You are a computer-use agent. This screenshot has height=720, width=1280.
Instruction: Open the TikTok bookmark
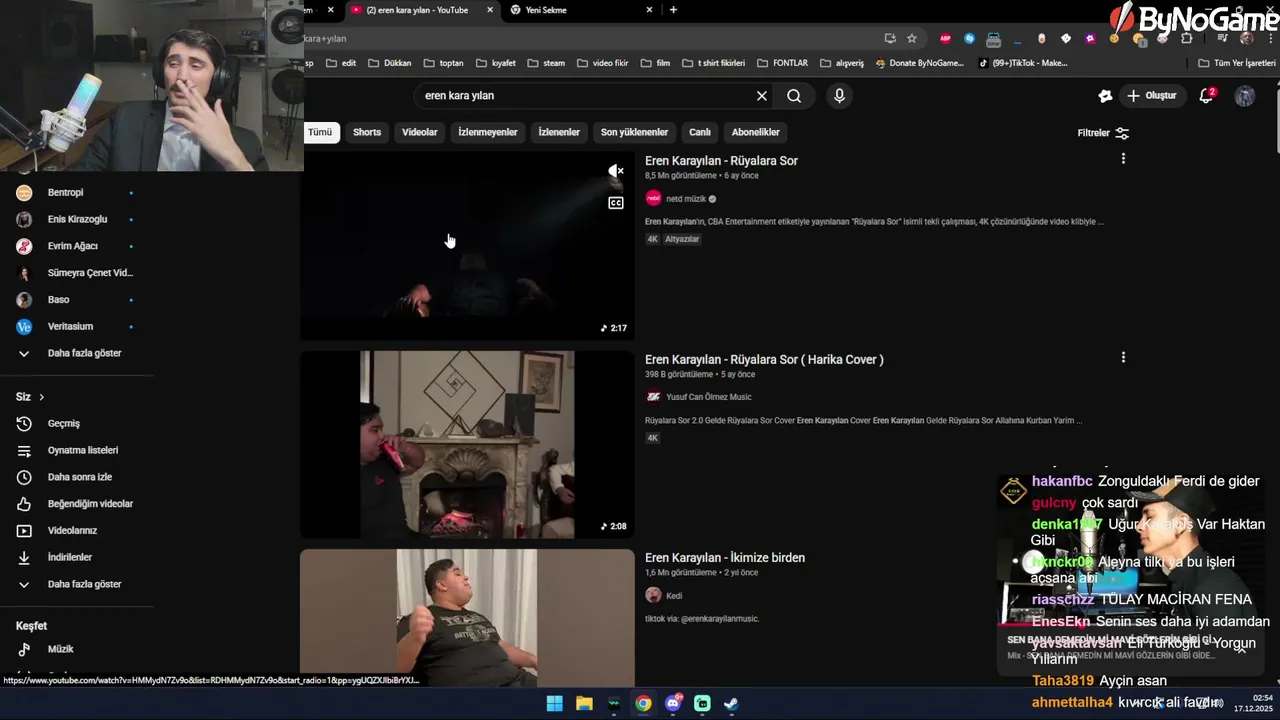(x=1022, y=63)
